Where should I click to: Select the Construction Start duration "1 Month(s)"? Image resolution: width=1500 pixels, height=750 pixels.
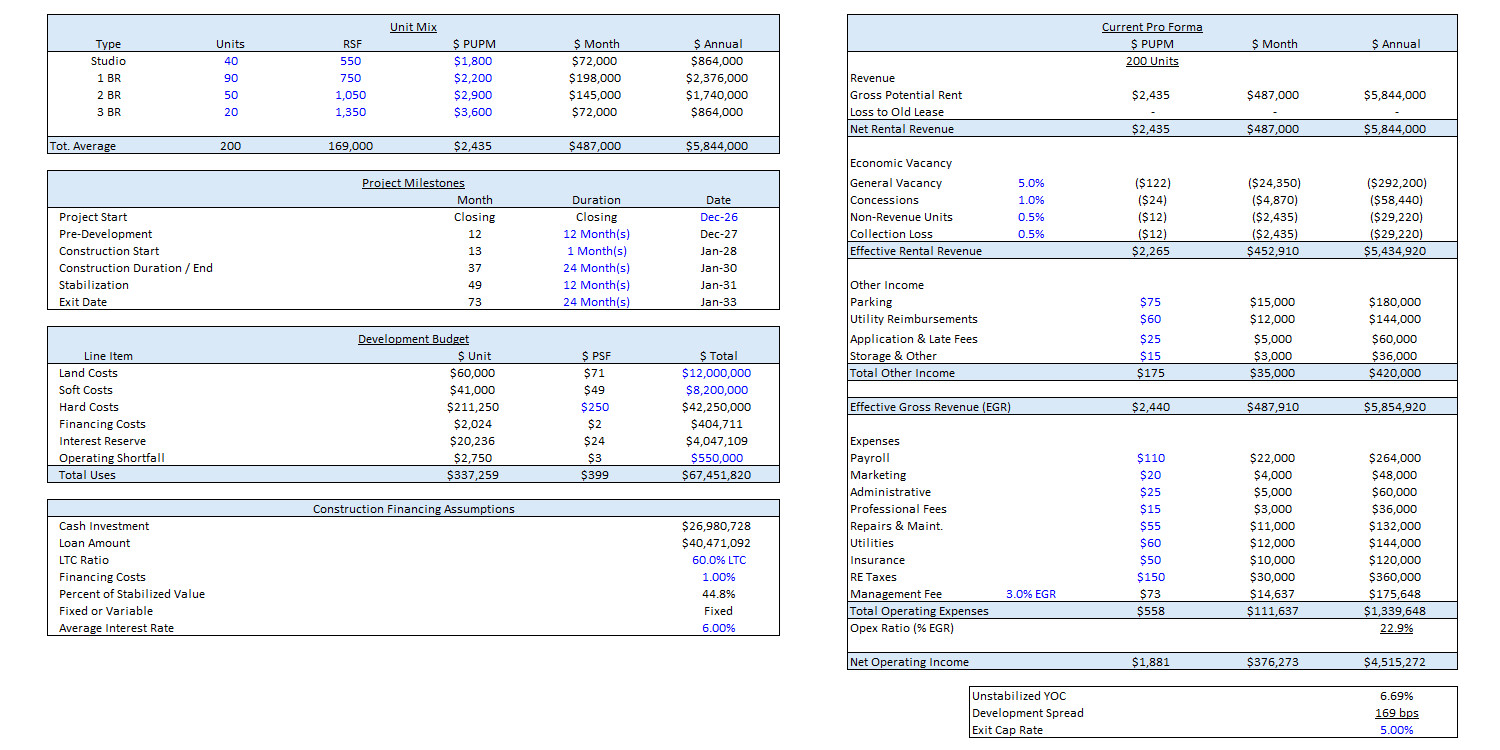click(x=596, y=251)
